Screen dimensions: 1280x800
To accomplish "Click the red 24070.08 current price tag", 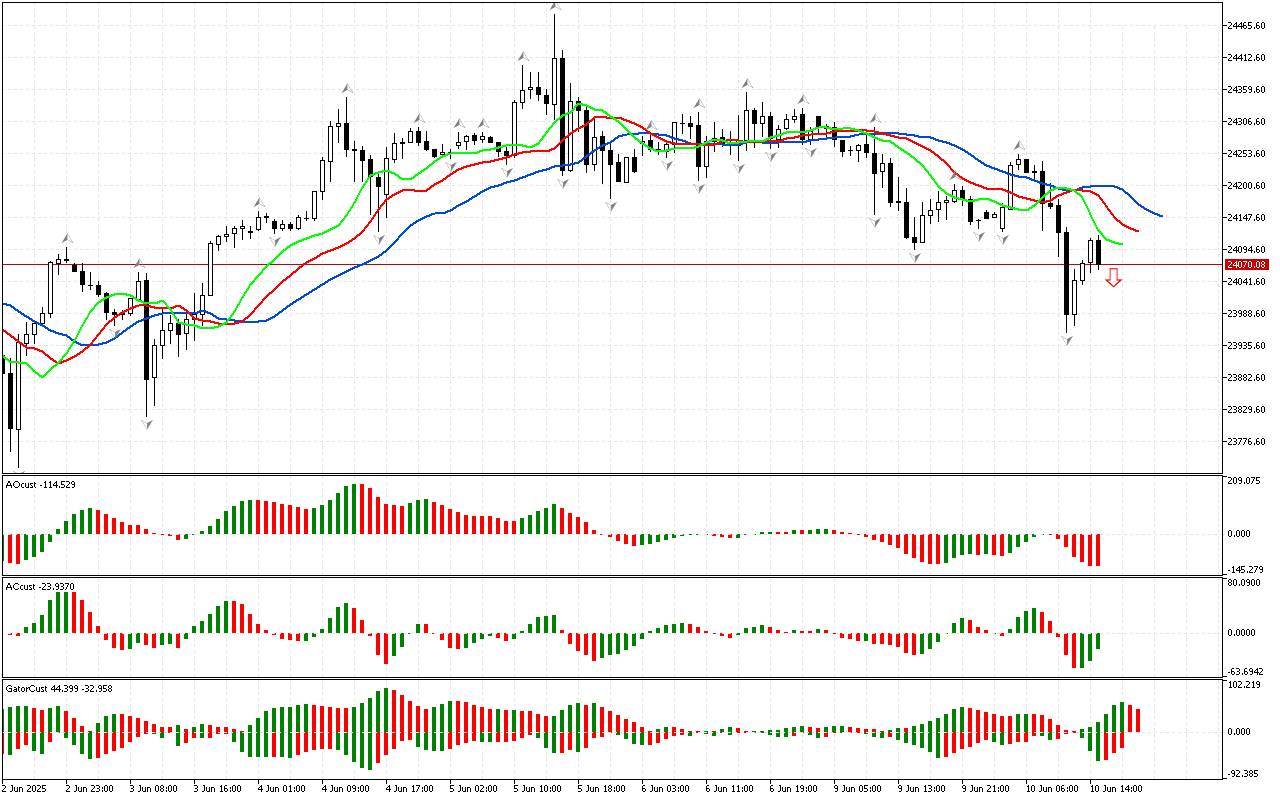I will point(1246,265).
